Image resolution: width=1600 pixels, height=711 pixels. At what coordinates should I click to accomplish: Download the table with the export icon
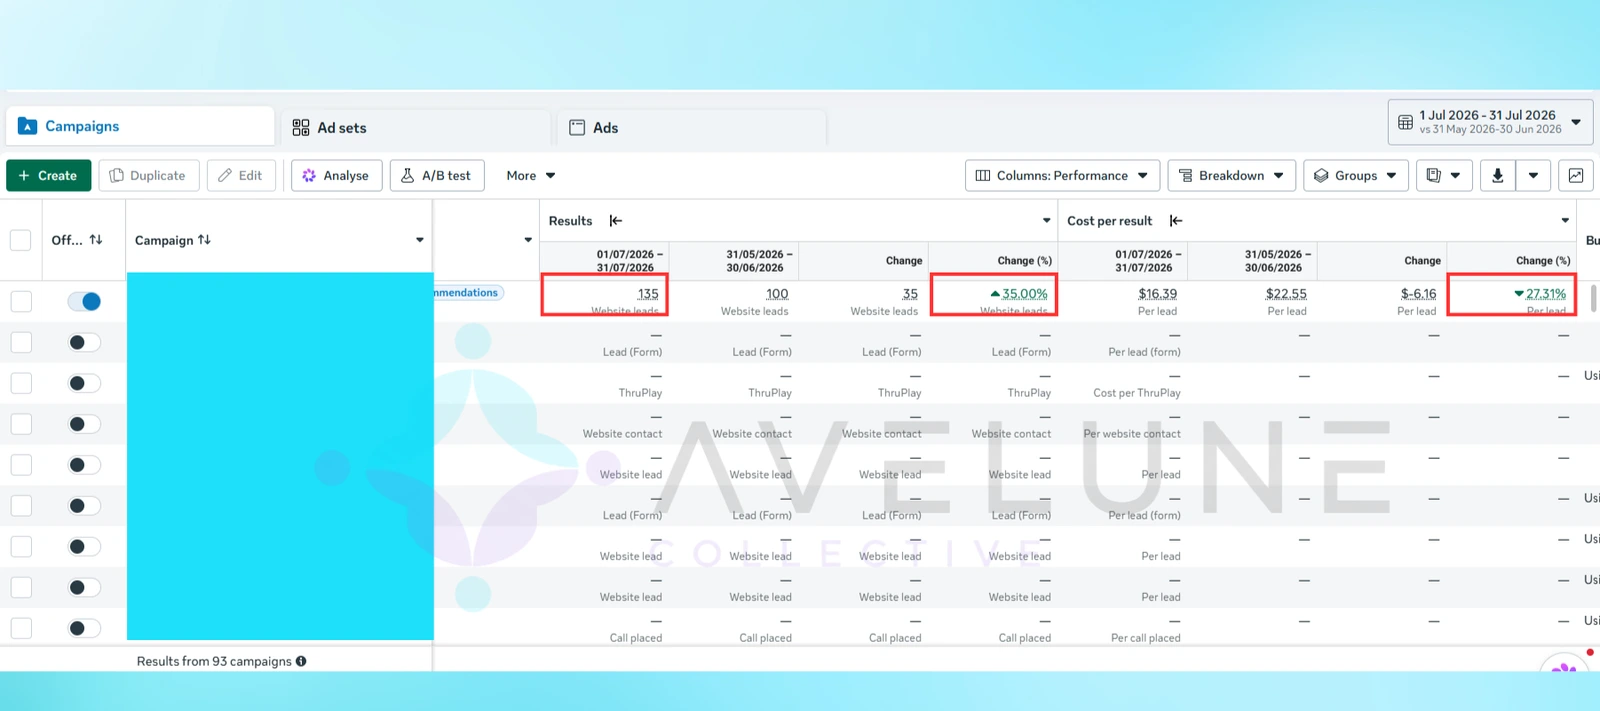(x=1497, y=175)
